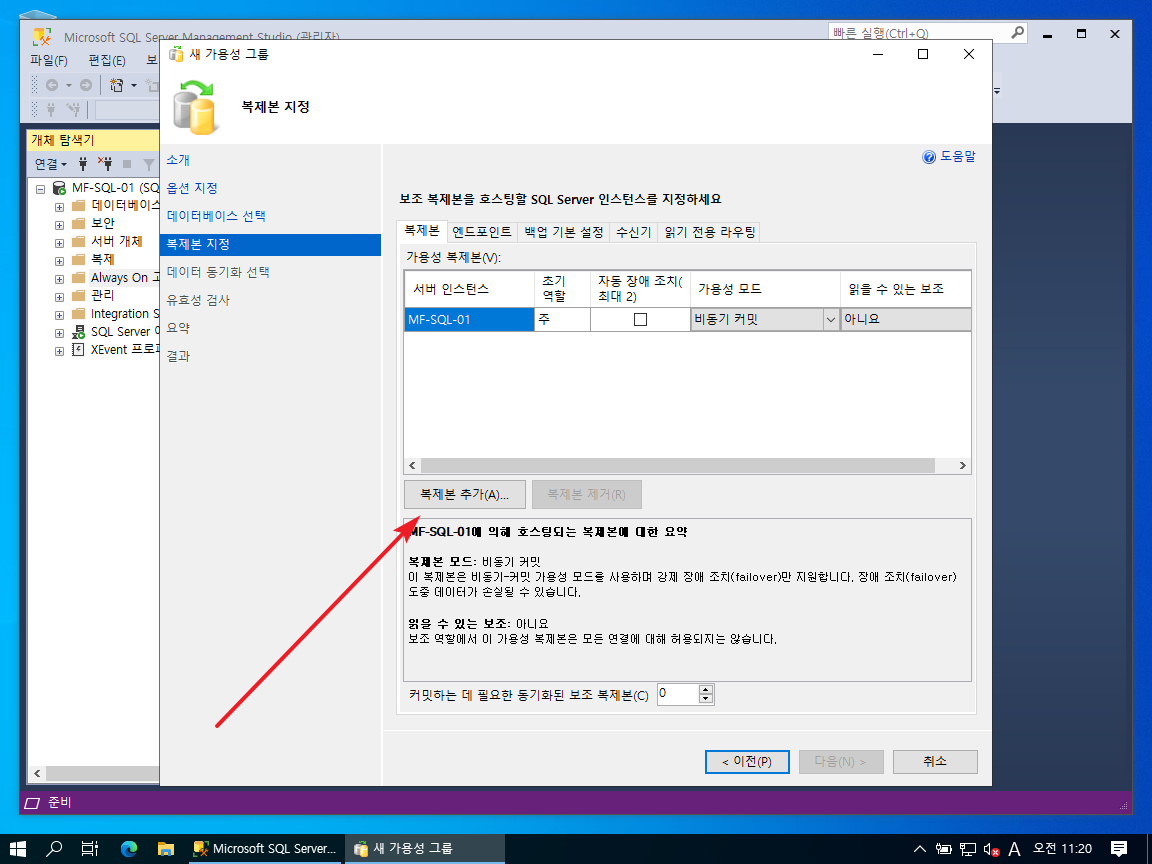Select the SQL Server Agent icon in tree

point(79,332)
